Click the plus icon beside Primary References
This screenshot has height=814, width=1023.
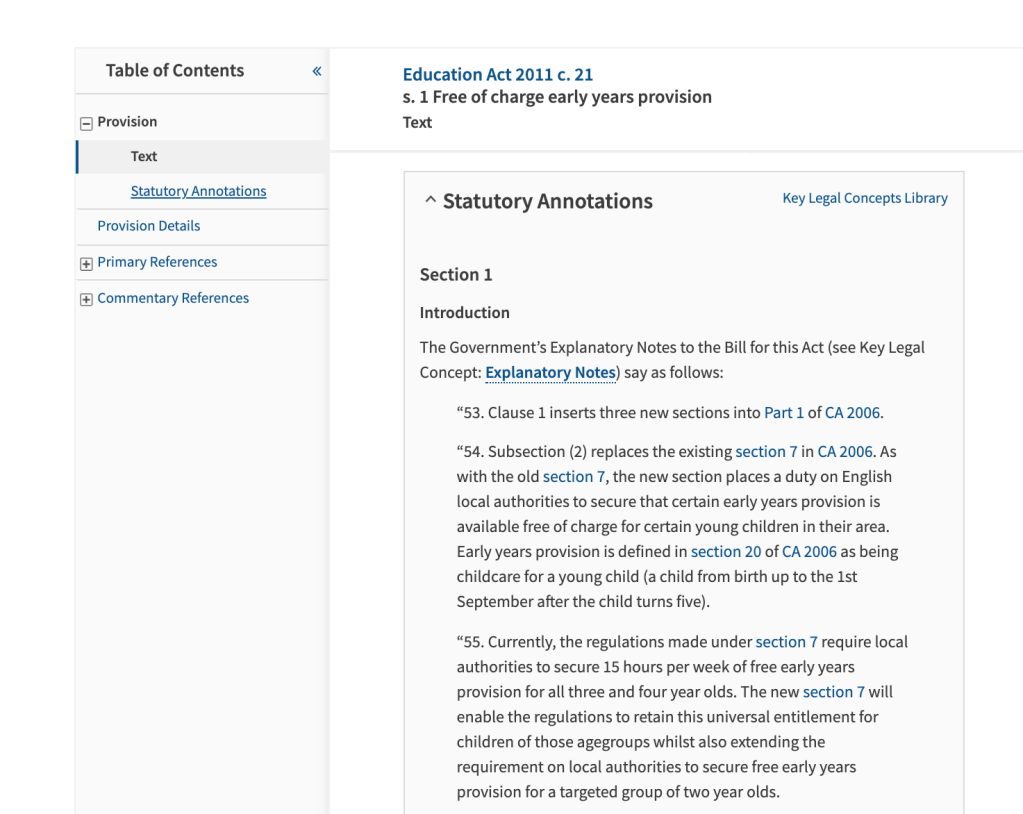86,263
